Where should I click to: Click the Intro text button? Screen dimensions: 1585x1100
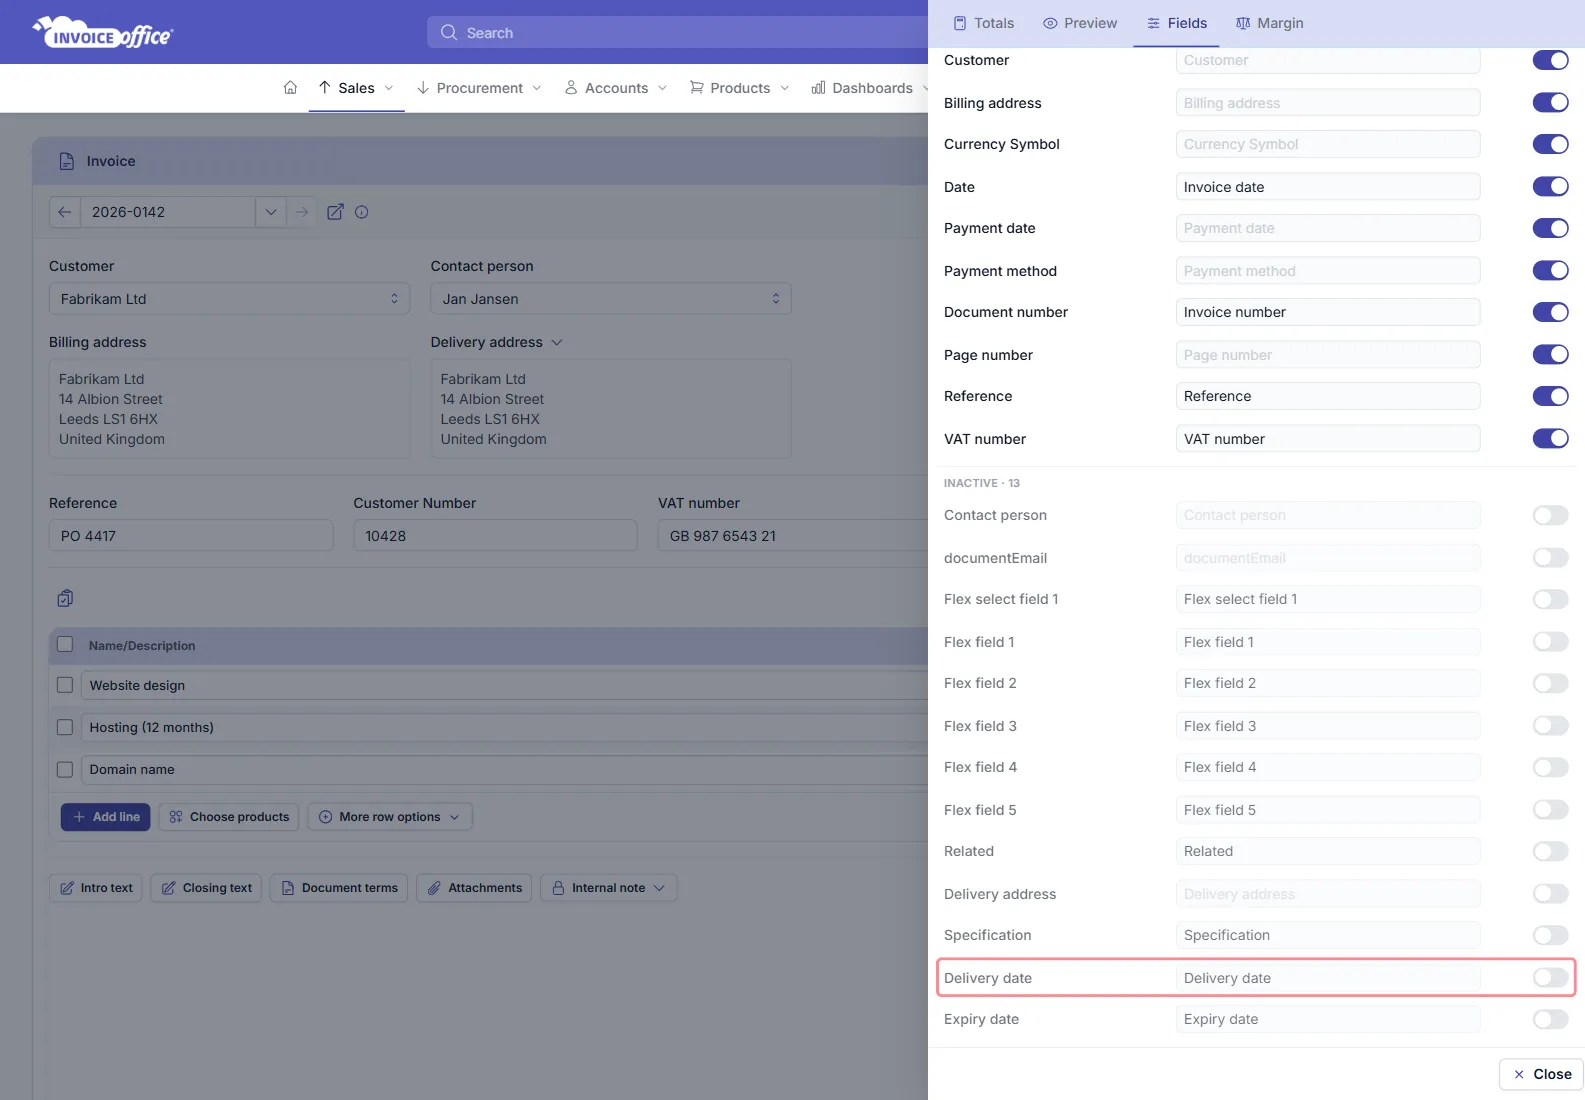coord(96,888)
